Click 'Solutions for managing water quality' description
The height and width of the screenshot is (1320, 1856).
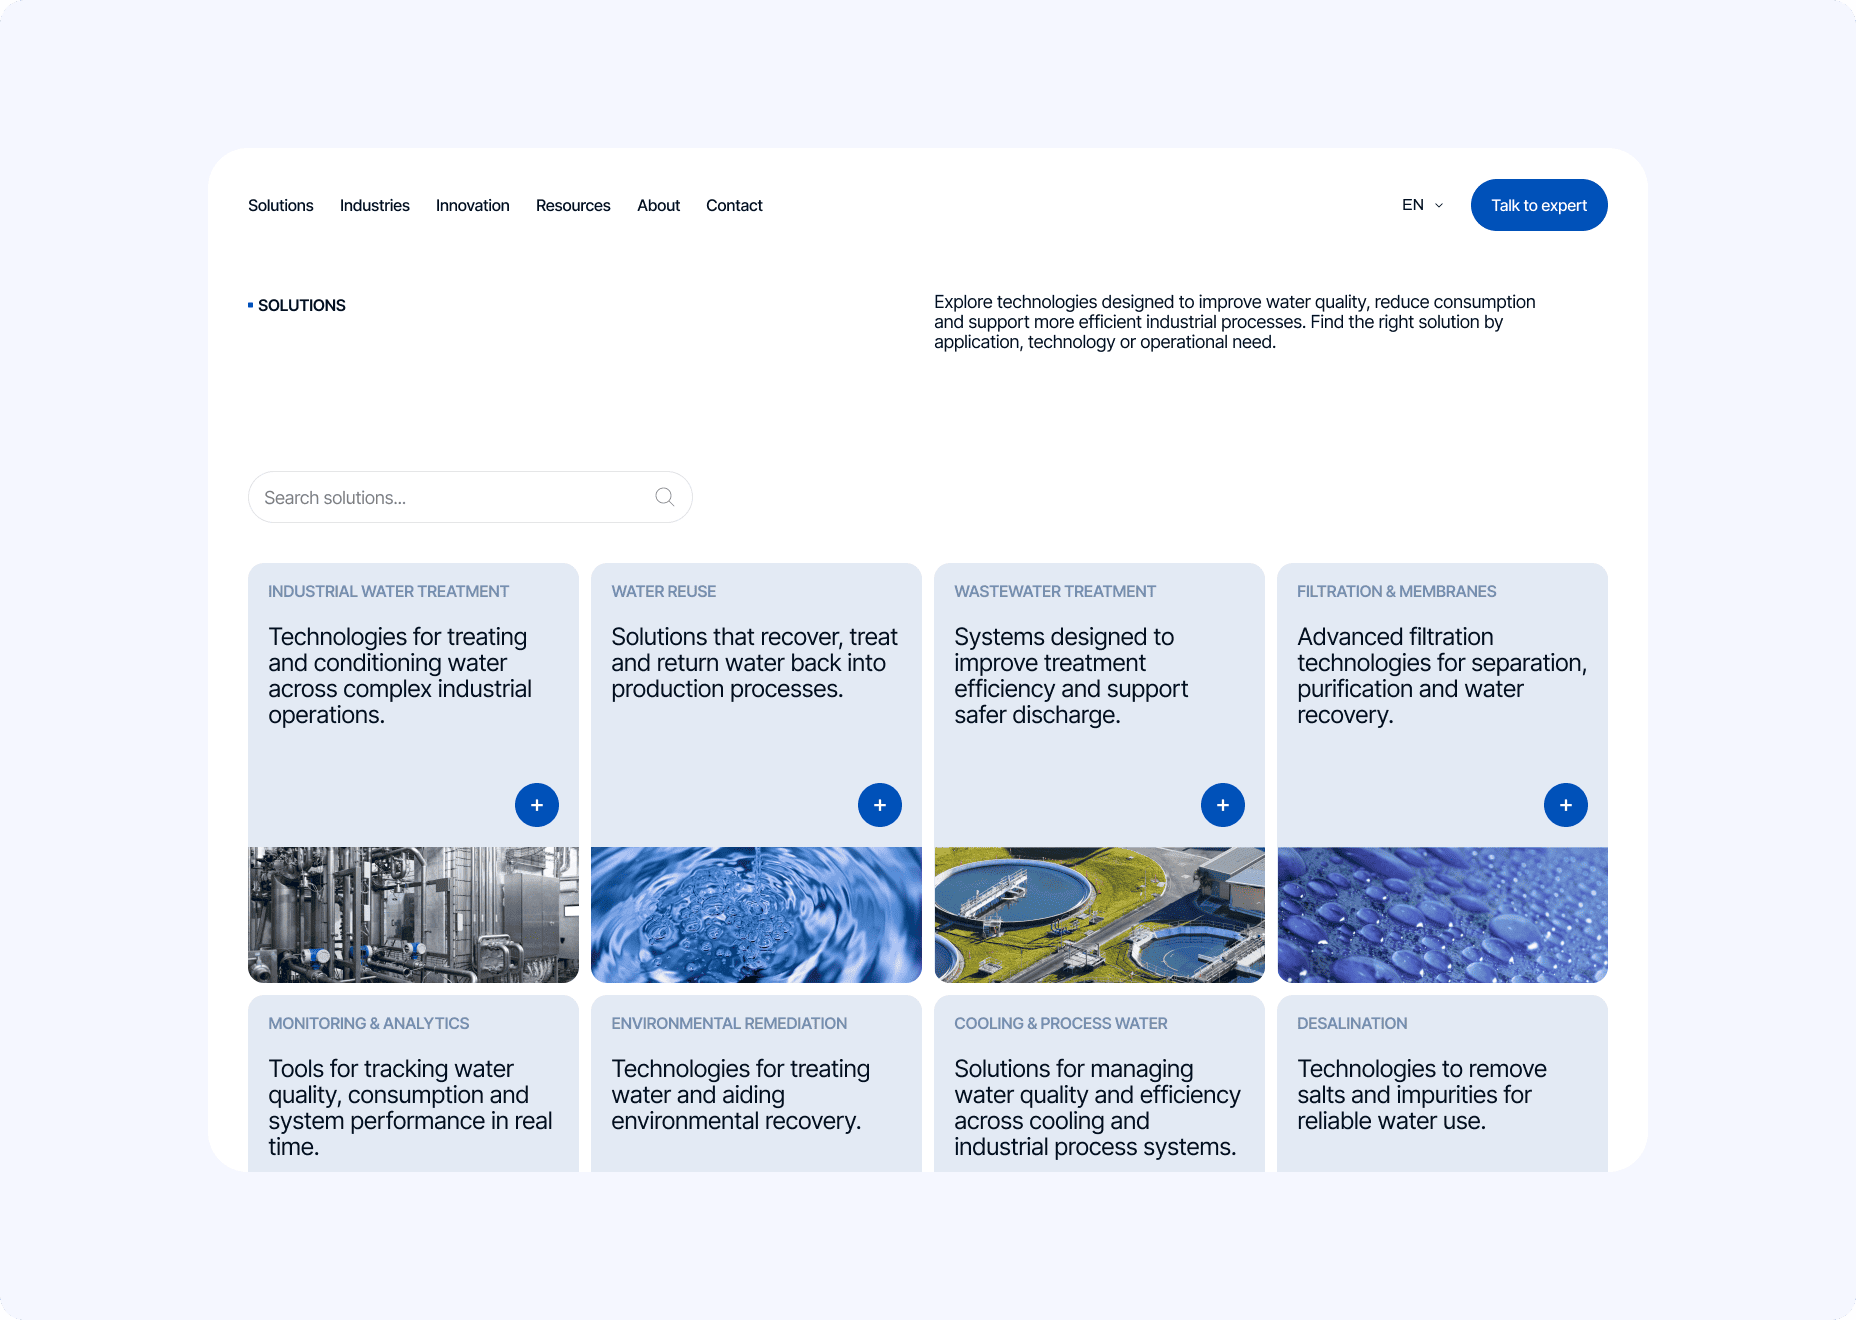coord(1097,1108)
